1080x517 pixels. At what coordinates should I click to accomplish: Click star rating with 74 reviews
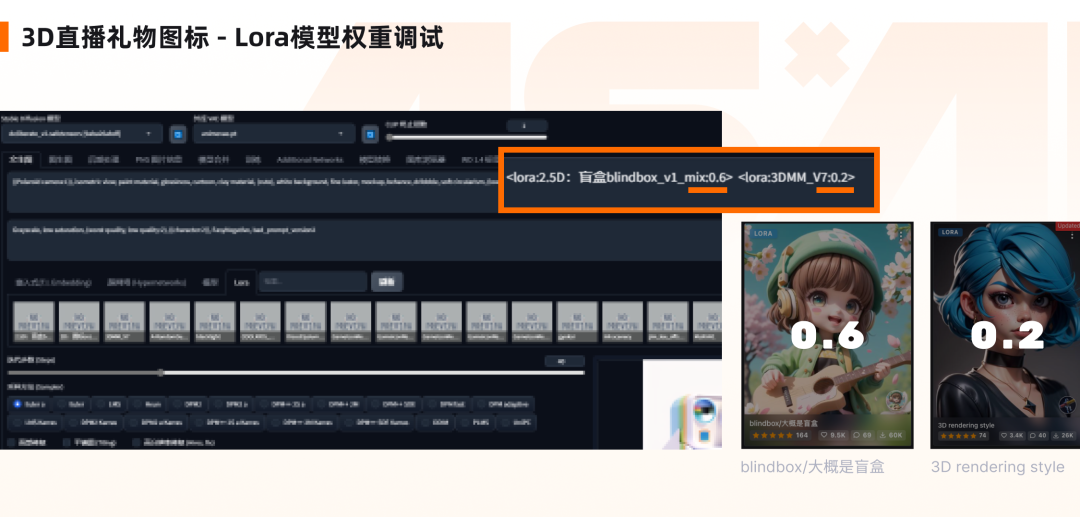coord(963,436)
